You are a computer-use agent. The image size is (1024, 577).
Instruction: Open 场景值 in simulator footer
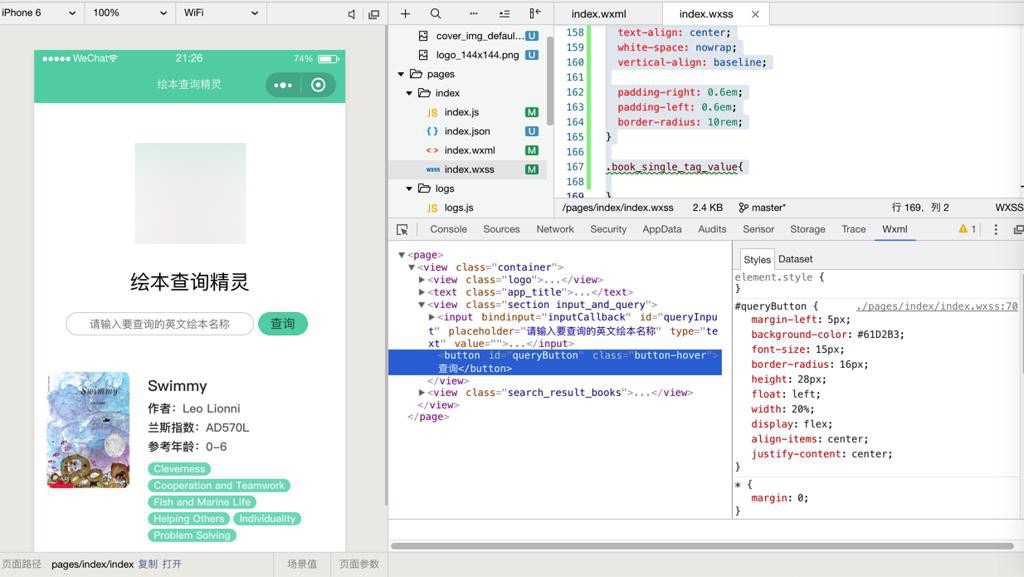[x=302, y=564]
